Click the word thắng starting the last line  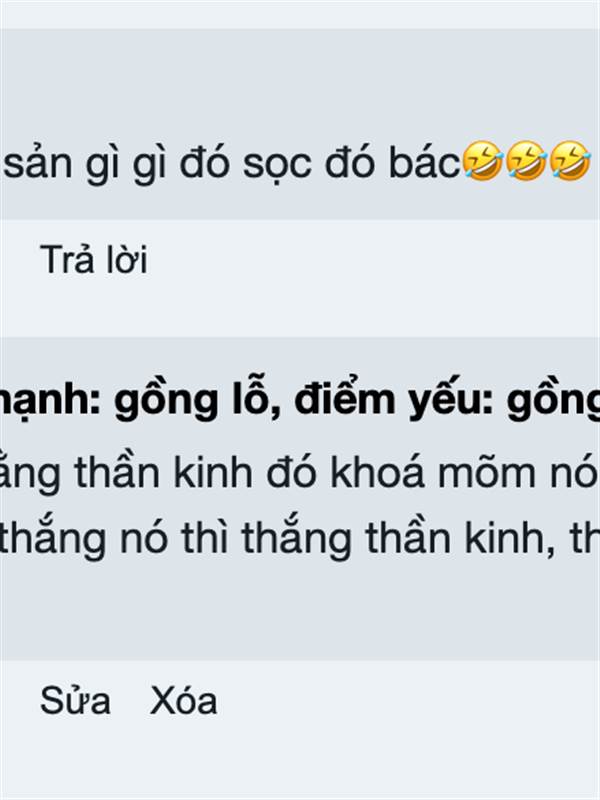(54, 539)
